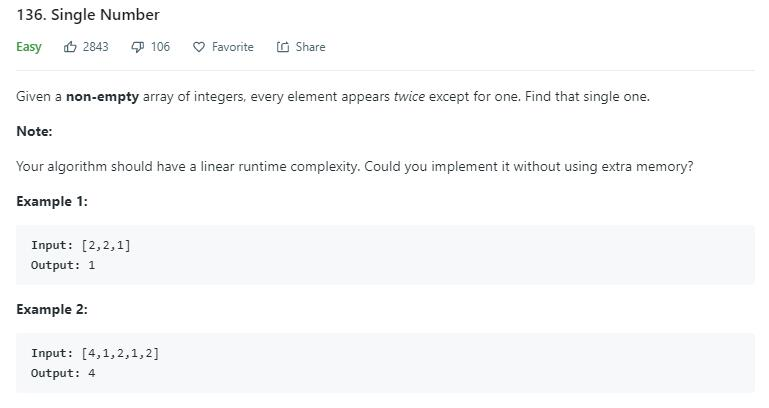Click the Output: 4 code line
Viewport: 769px width, 408px height.
tap(63, 373)
